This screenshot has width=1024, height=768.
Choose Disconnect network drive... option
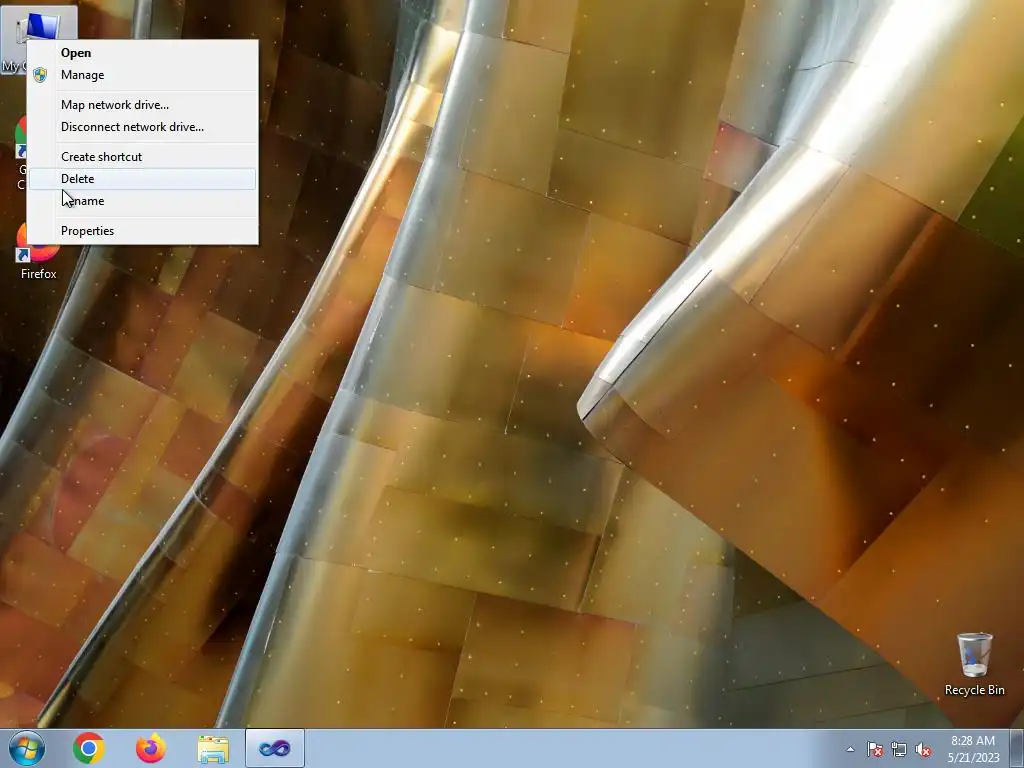pyautogui.click(x=142, y=127)
